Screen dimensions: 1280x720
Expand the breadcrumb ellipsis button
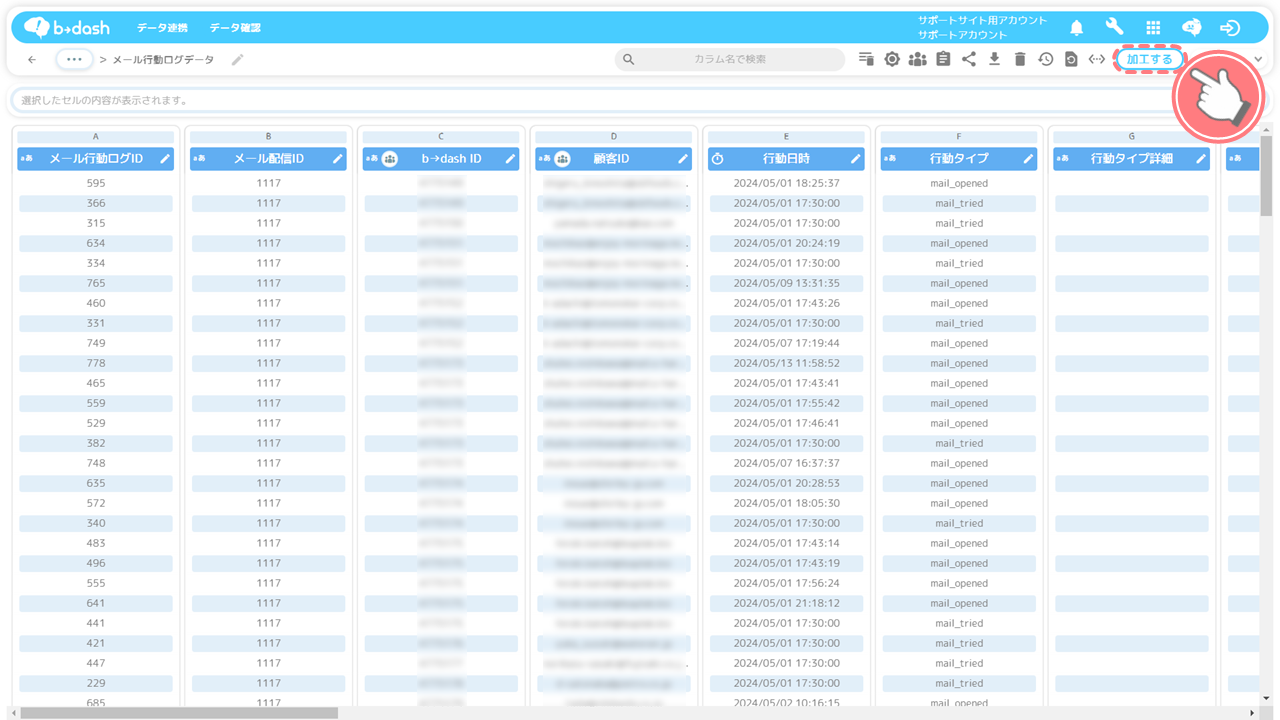[74, 60]
